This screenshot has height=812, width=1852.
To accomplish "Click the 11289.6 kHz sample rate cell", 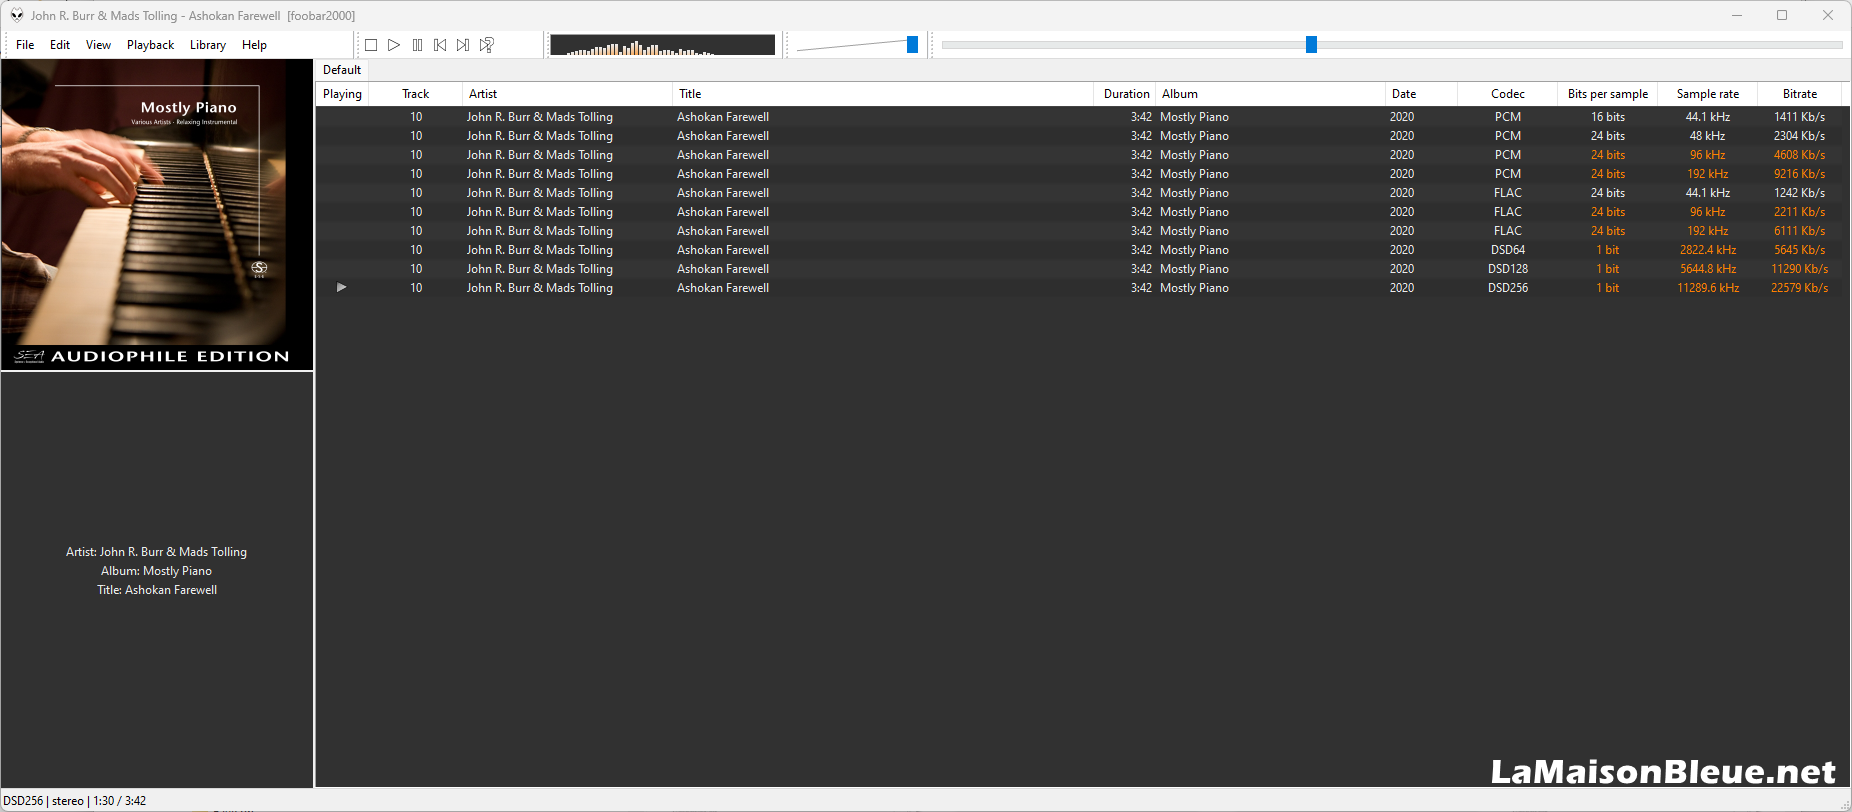I will click(1708, 288).
